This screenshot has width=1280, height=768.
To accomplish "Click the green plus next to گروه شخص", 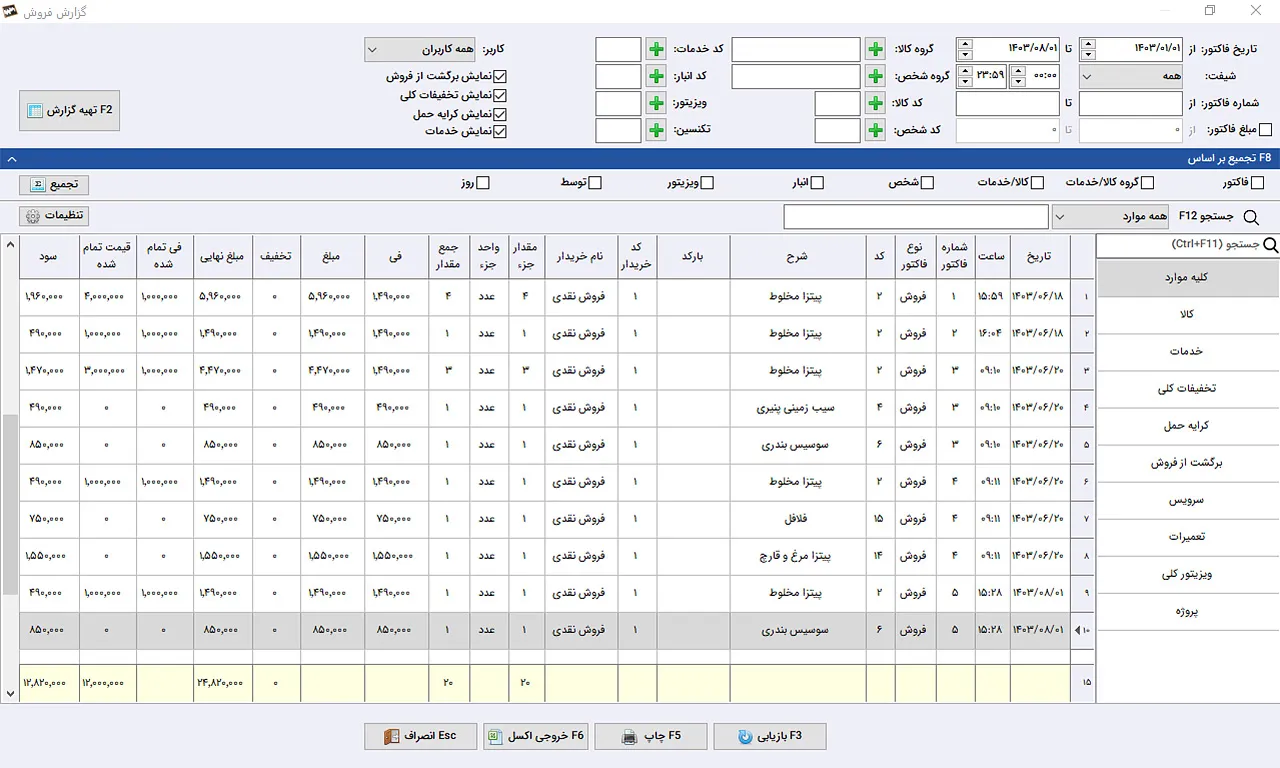I will 875,76.
